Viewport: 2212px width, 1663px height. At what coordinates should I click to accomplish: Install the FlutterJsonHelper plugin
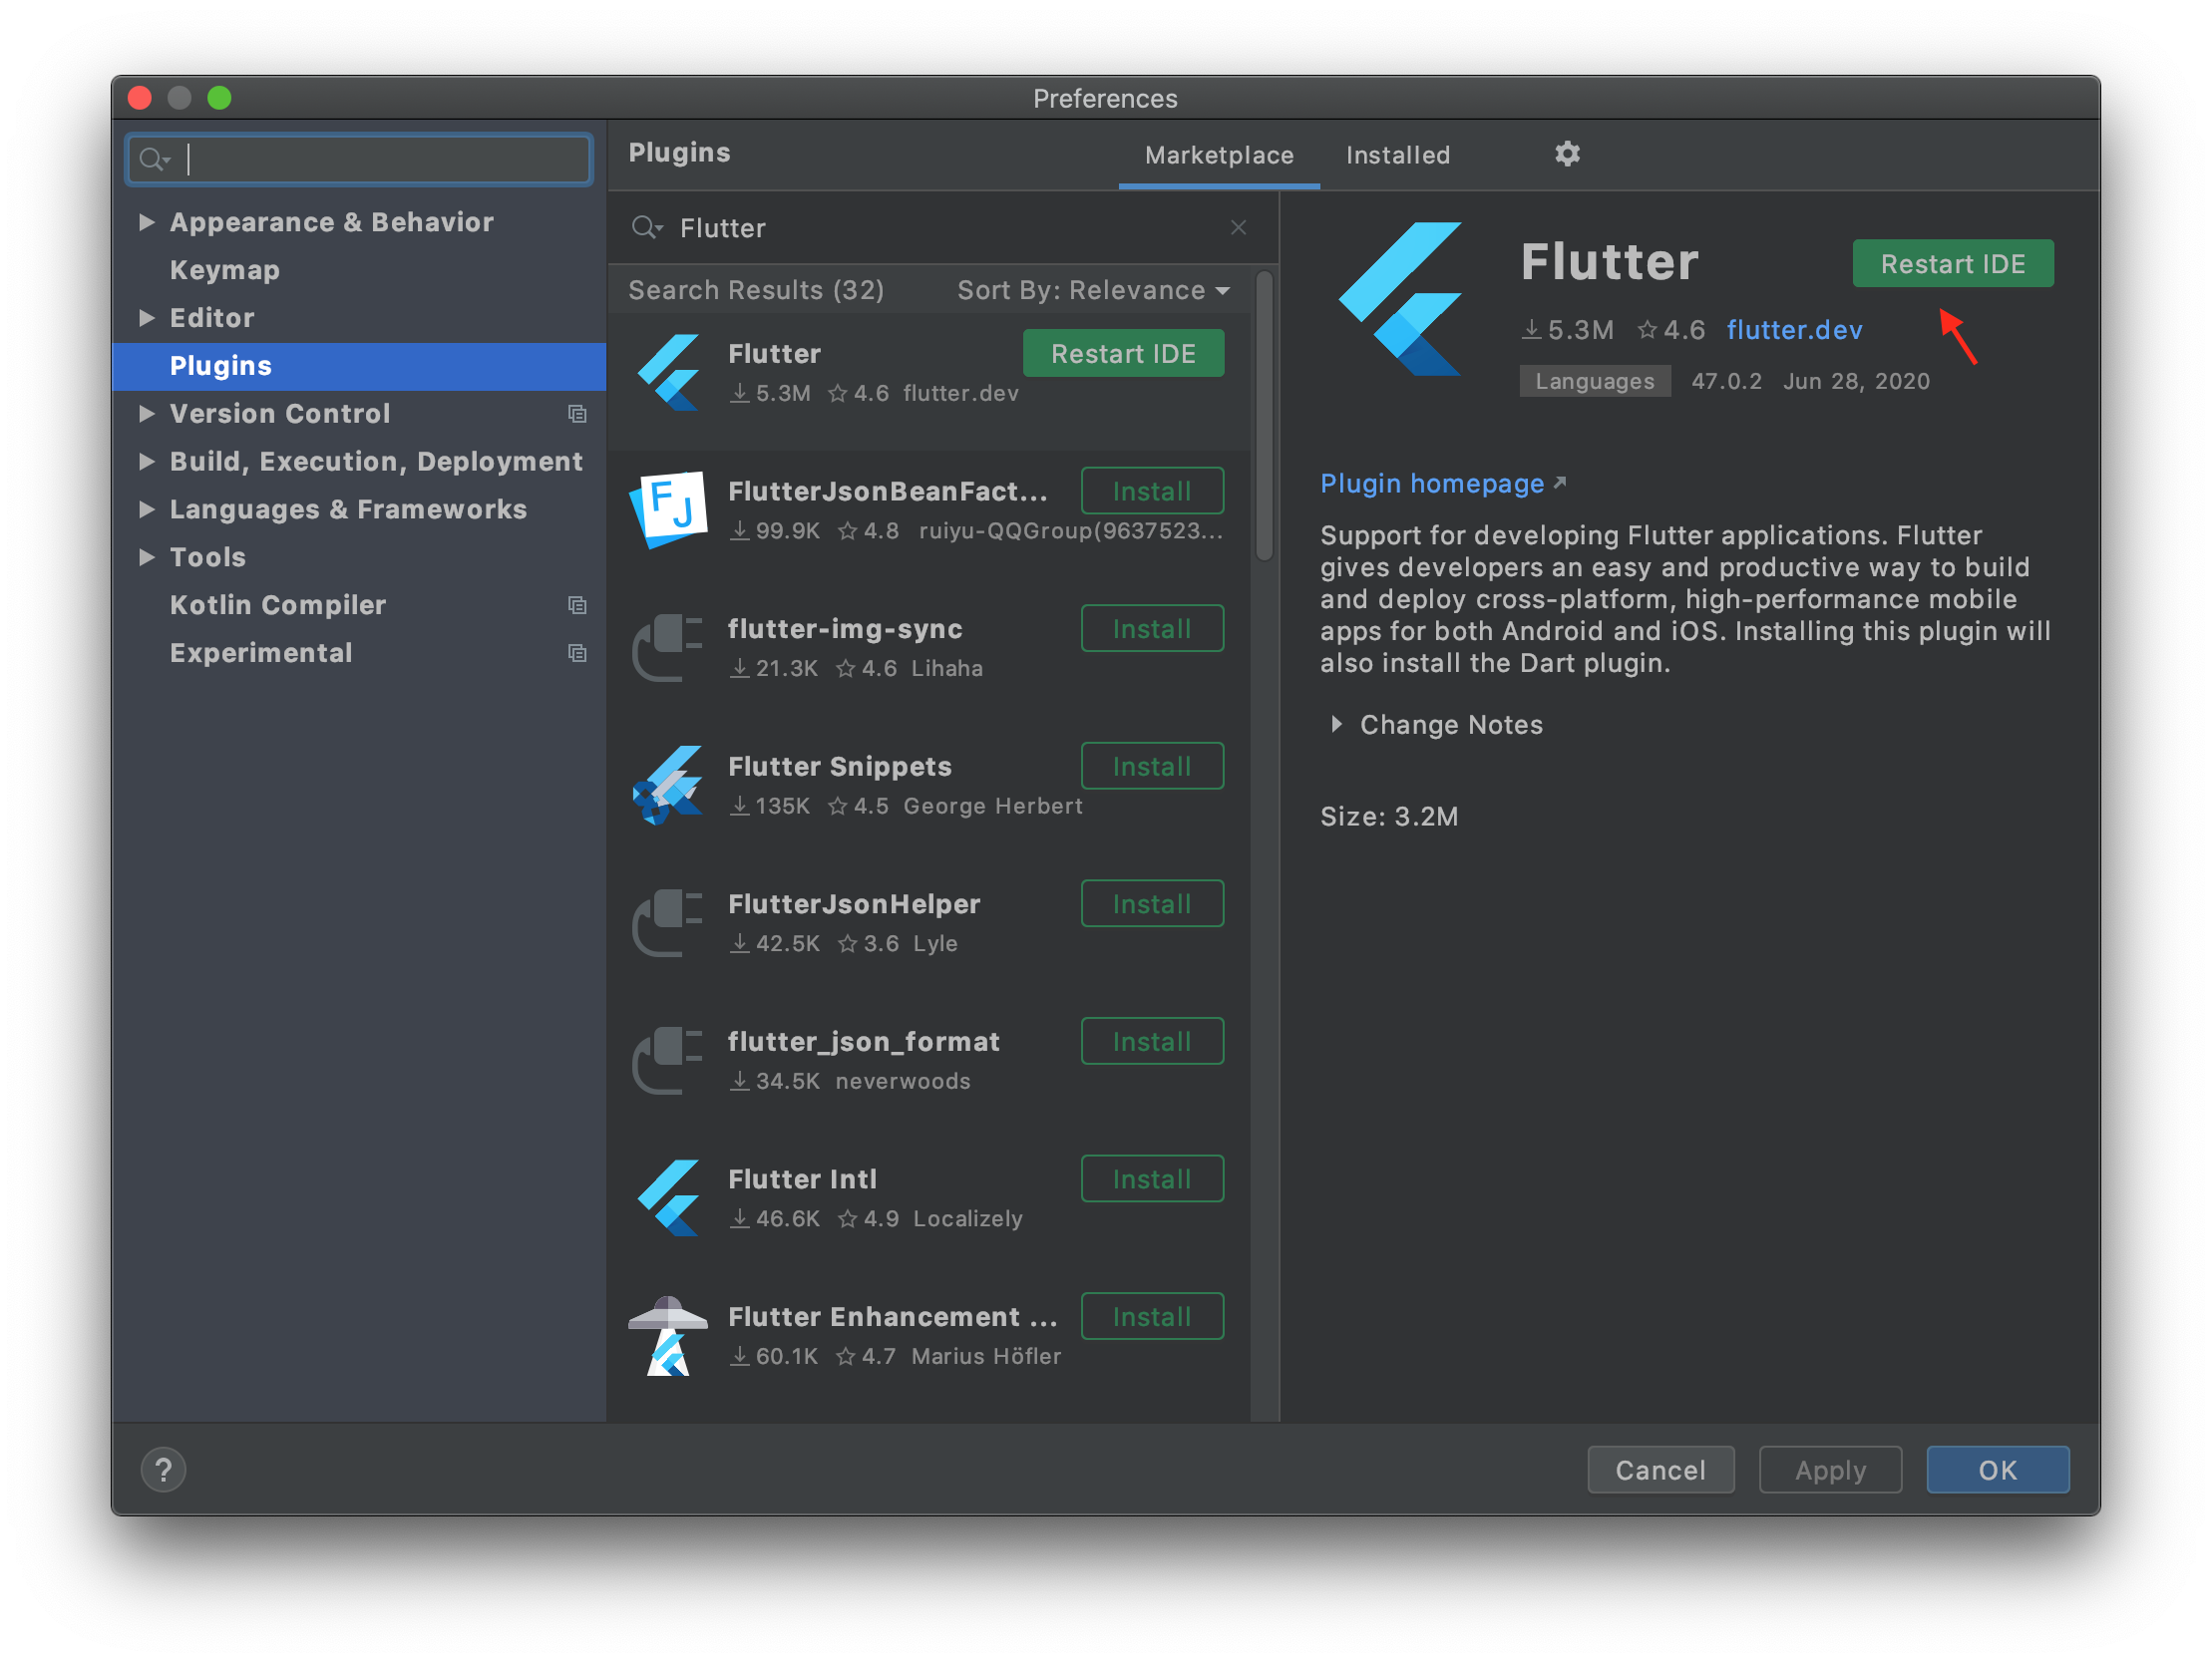[x=1152, y=904]
